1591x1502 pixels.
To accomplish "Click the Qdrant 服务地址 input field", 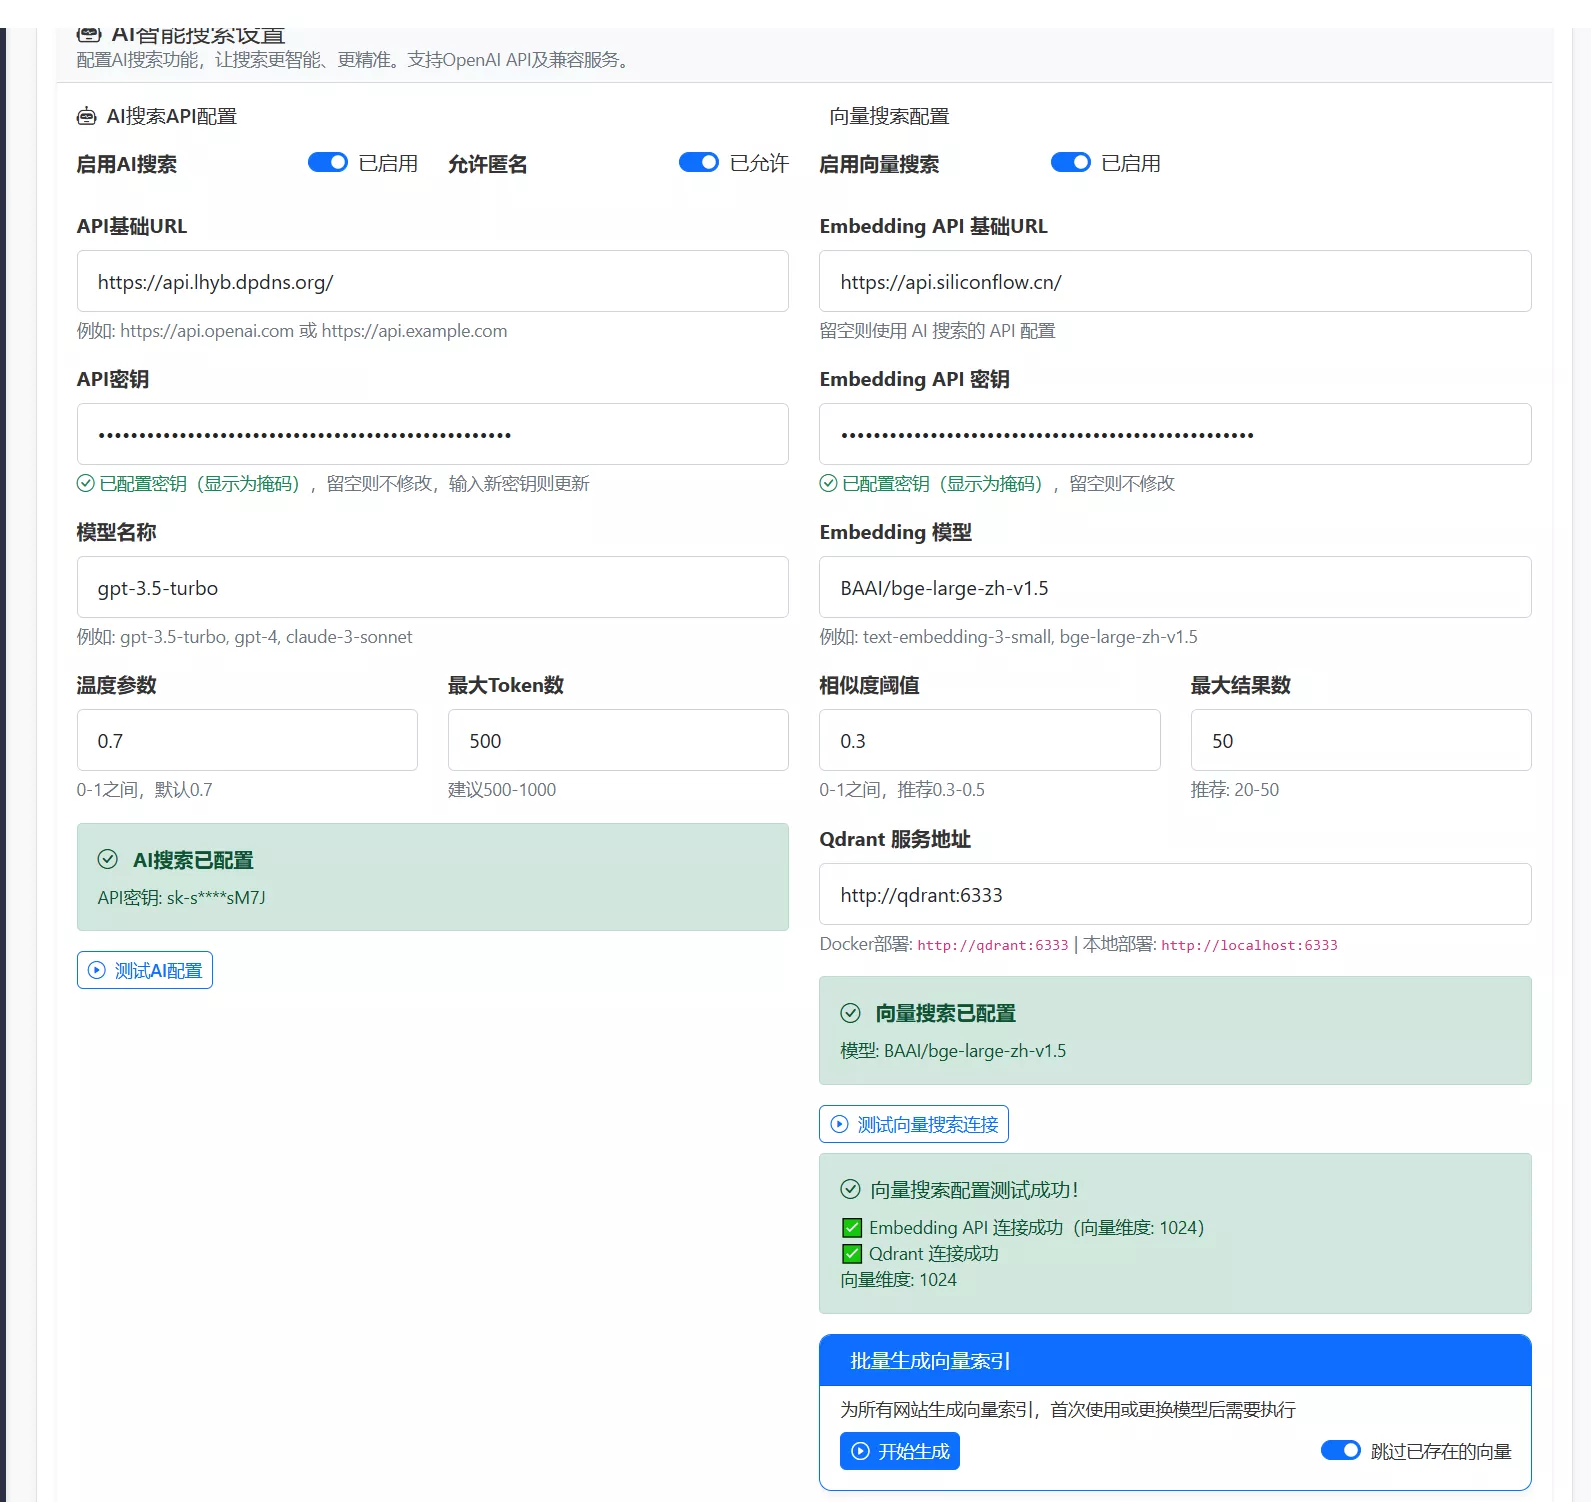I will click(x=1175, y=894).
